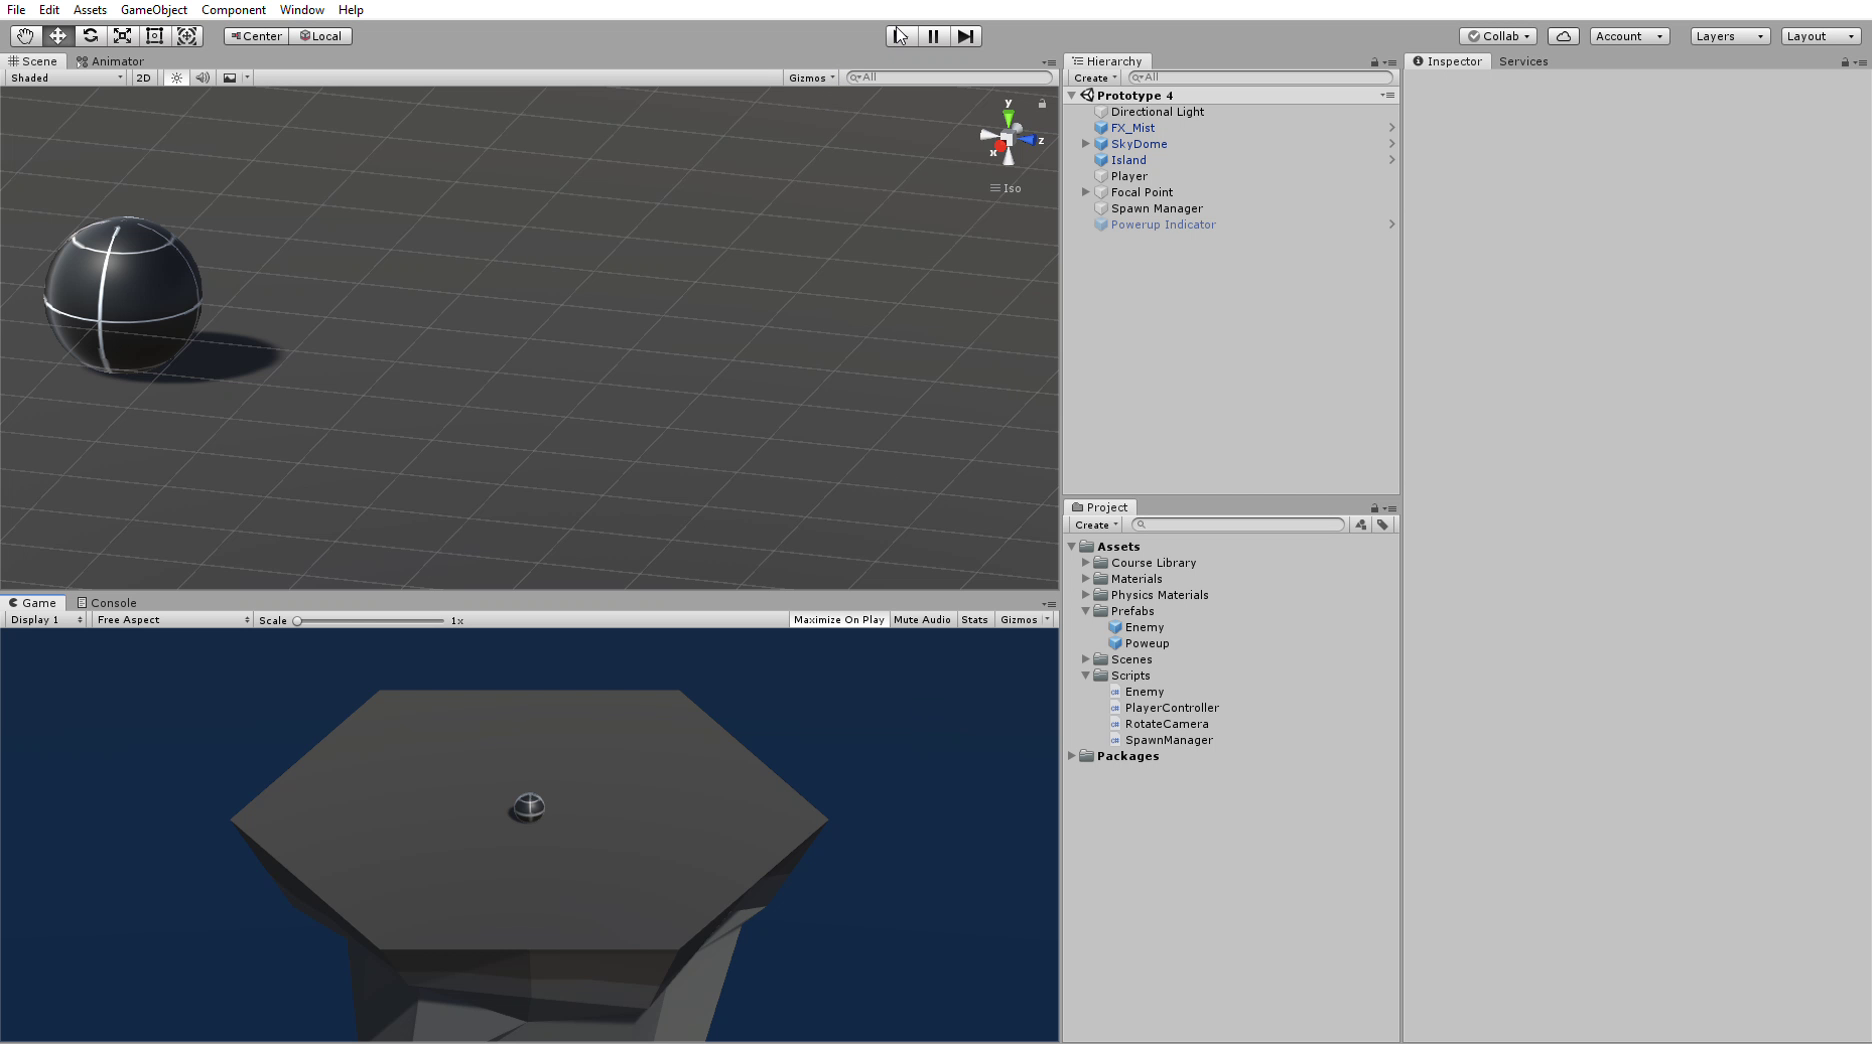Select the Hand tool in toolbar
Screen dimensions: 1872x1044
(25, 36)
